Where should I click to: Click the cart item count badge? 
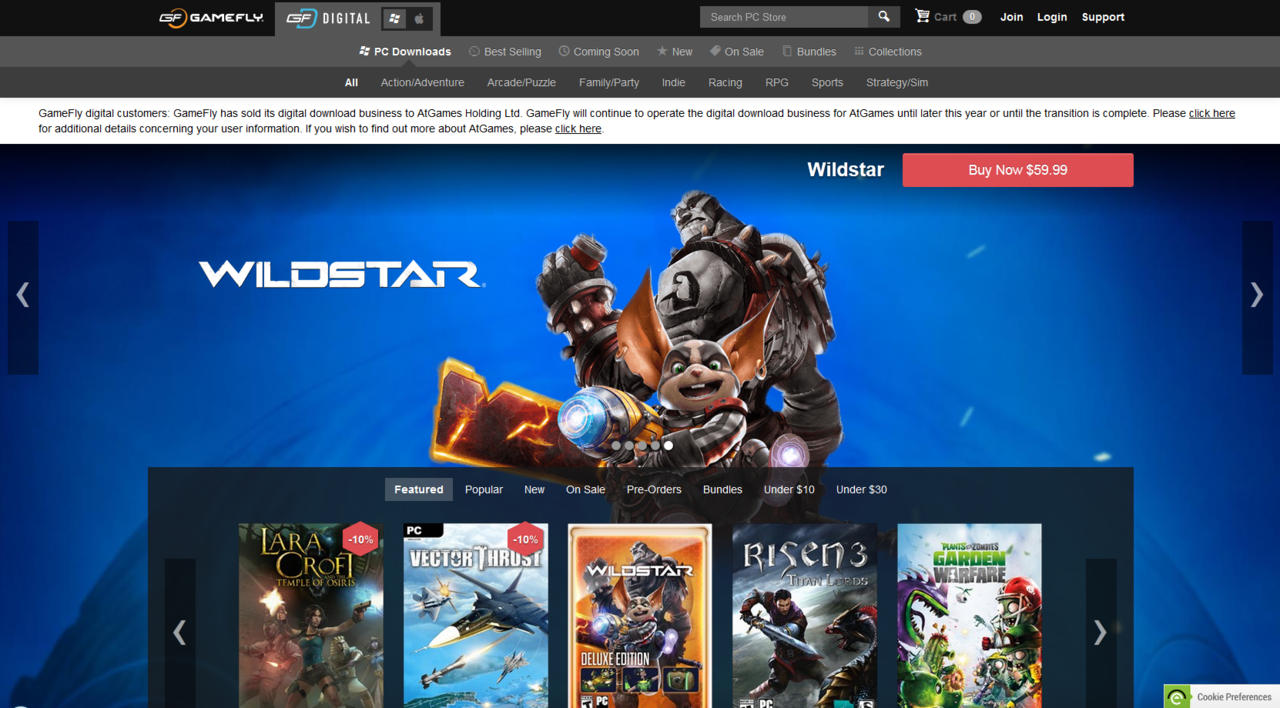pos(972,17)
